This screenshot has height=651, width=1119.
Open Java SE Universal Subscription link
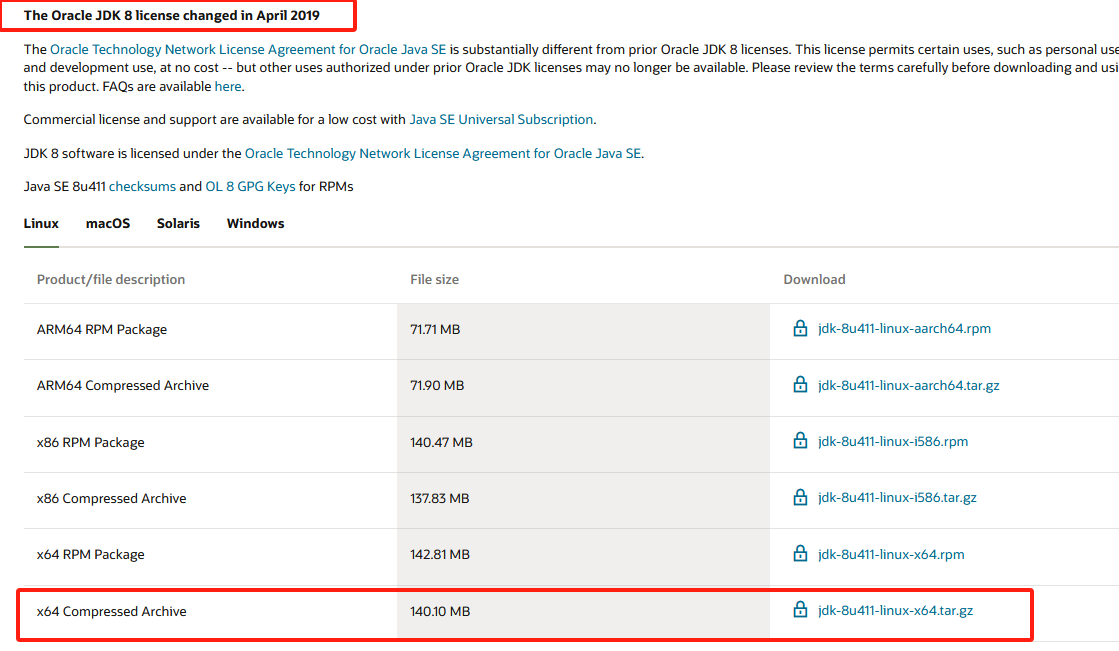pyautogui.click(x=501, y=119)
